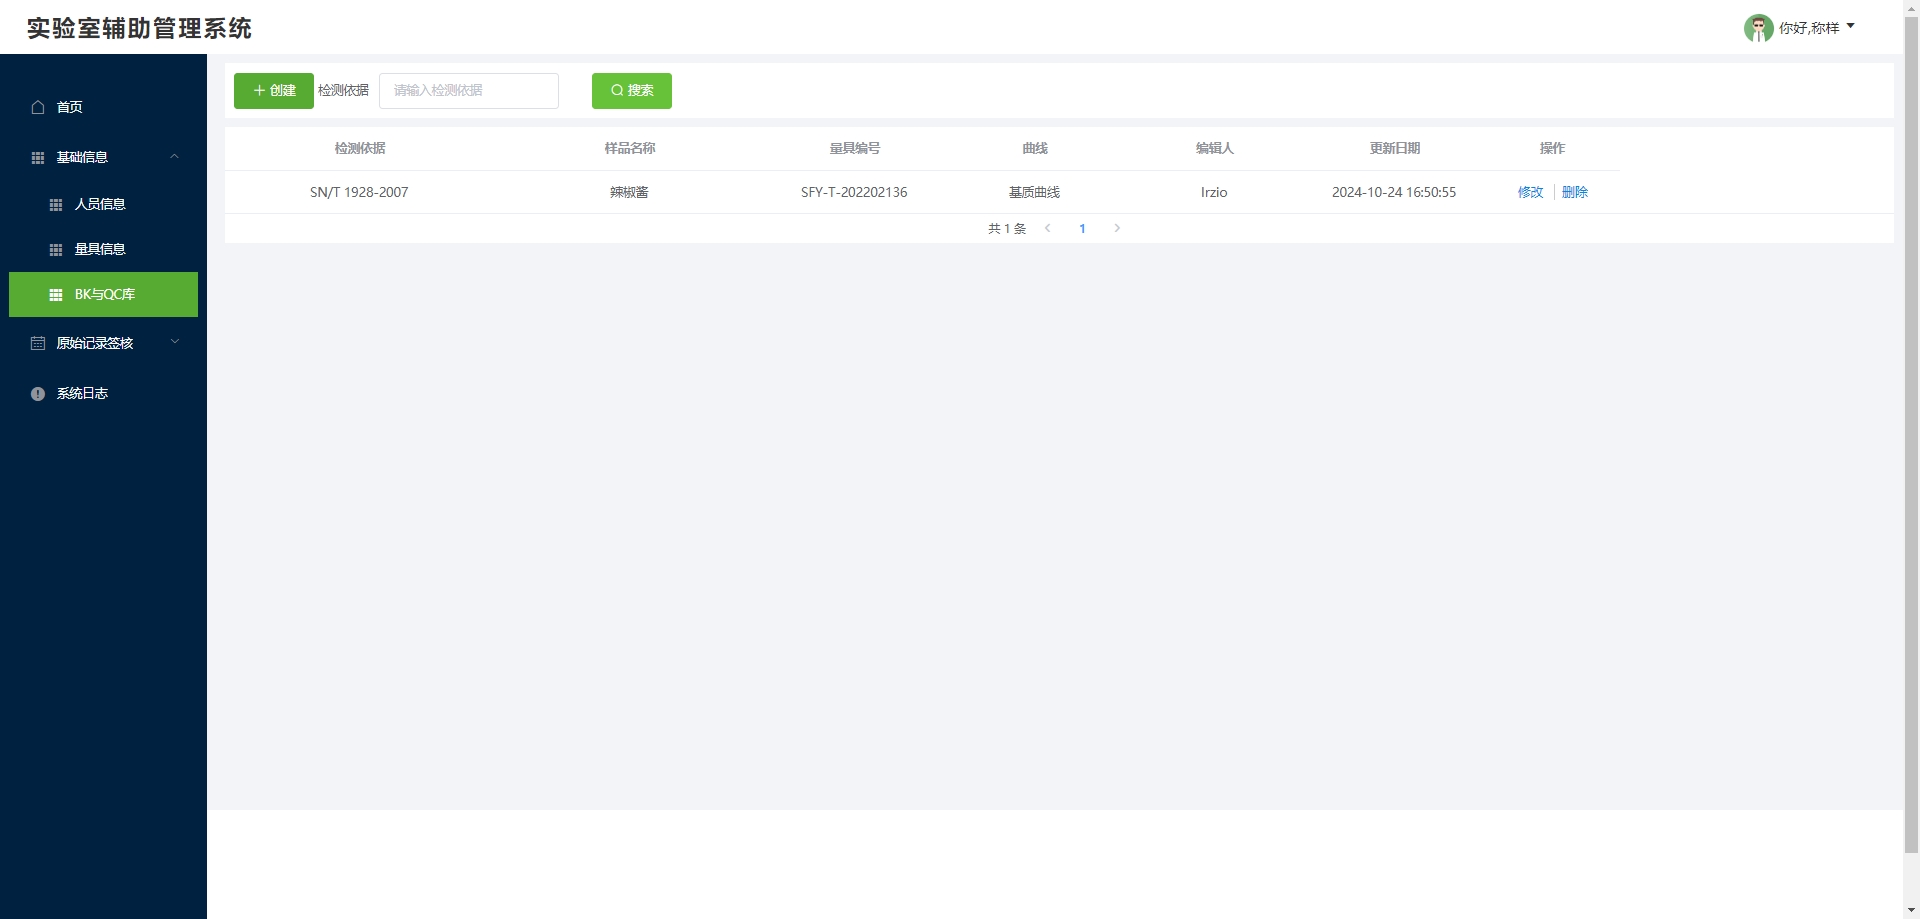The width and height of the screenshot is (1920, 919).
Task: Open the user account dropdown arrow
Action: pos(1850,27)
